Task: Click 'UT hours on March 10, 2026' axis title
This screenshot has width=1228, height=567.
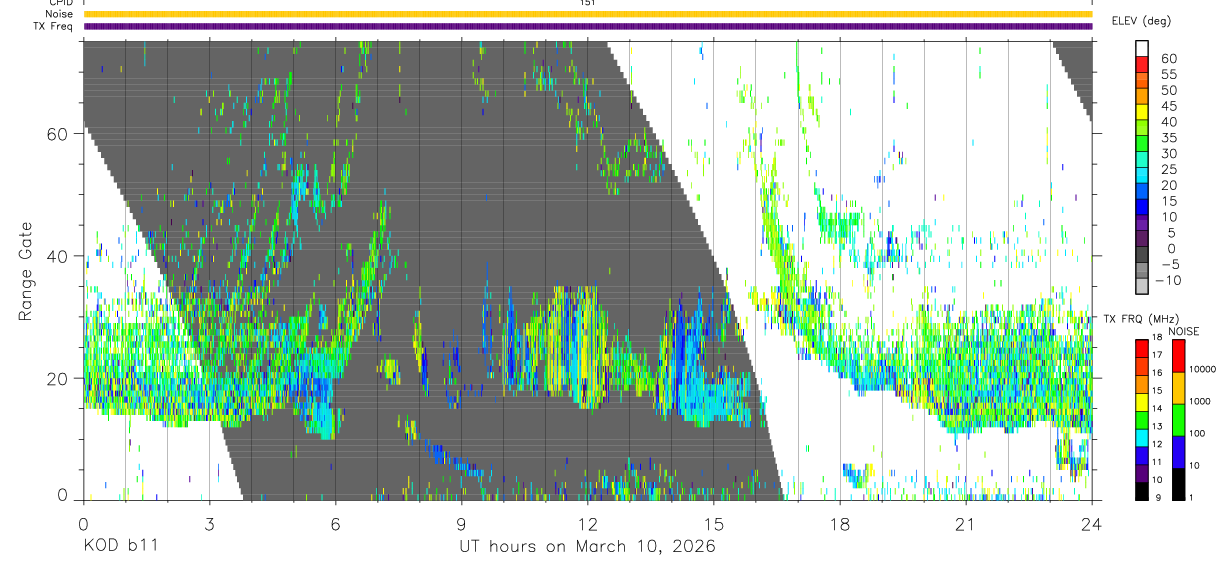Action: point(587,547)
